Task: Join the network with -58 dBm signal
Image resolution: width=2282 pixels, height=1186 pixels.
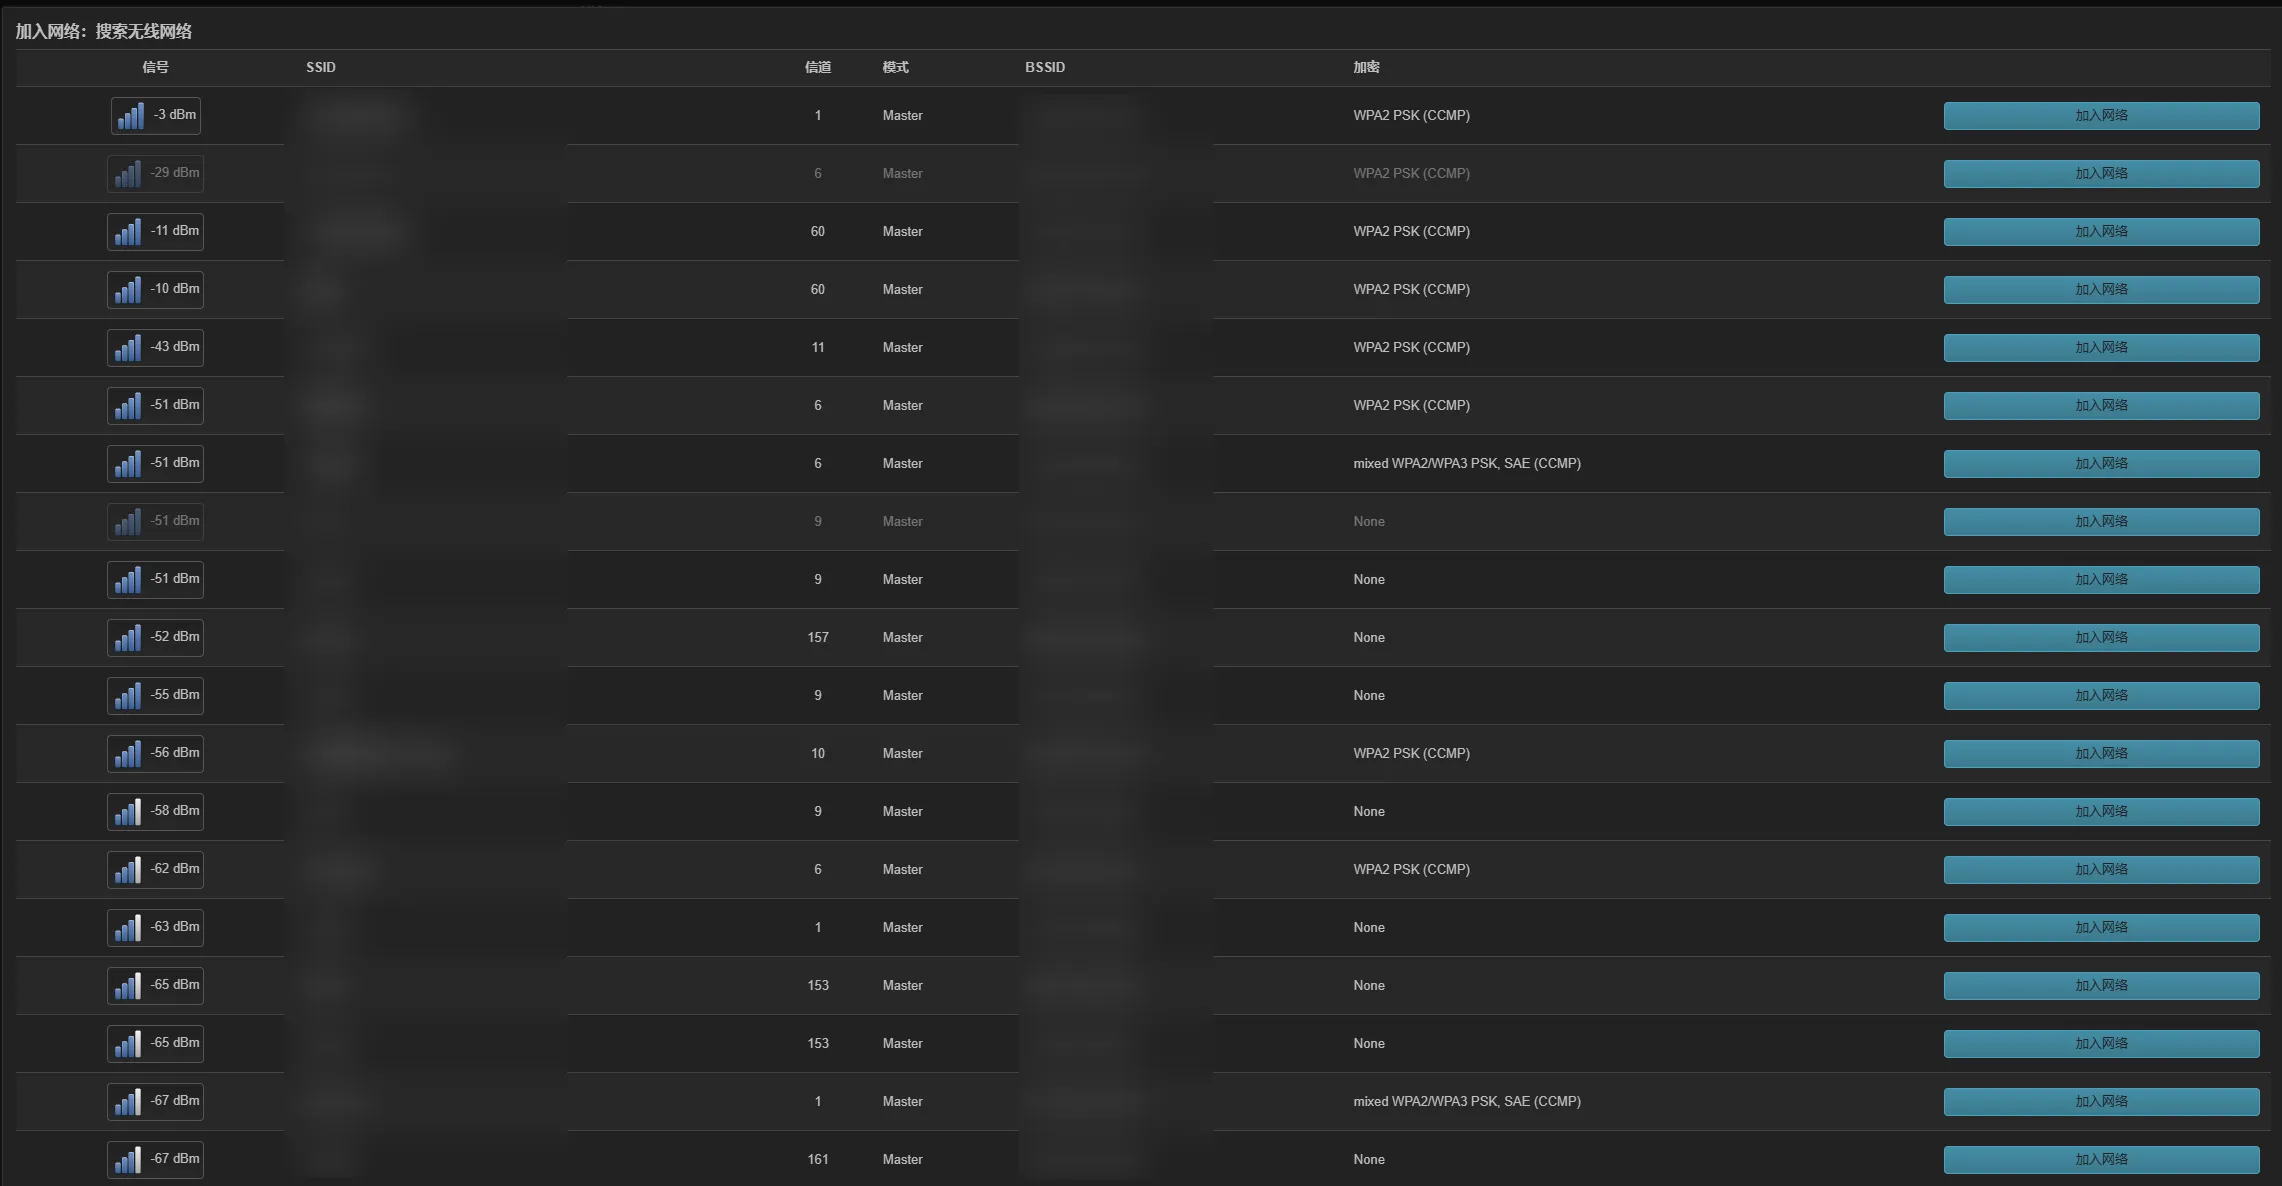Action: coord(2100,812)
